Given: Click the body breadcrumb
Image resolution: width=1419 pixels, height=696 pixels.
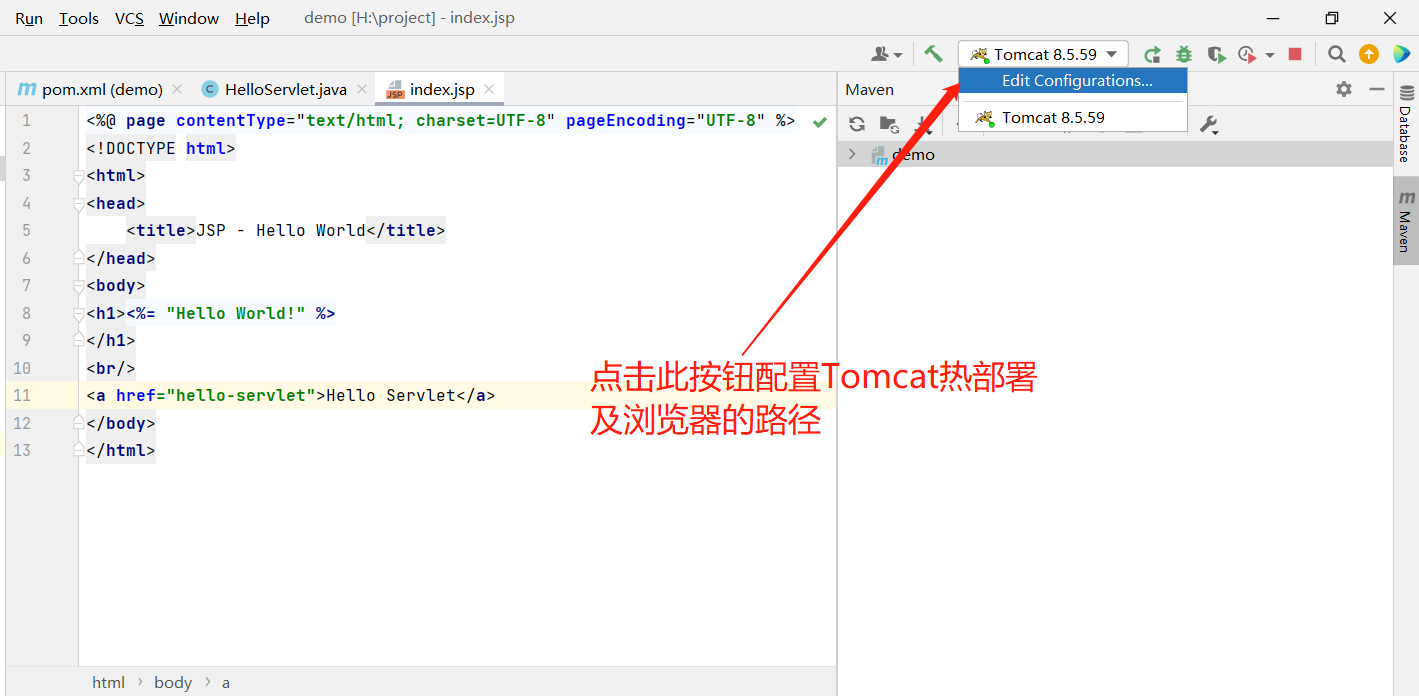Looking at the screenshot, I should click(x=173, y=682).
